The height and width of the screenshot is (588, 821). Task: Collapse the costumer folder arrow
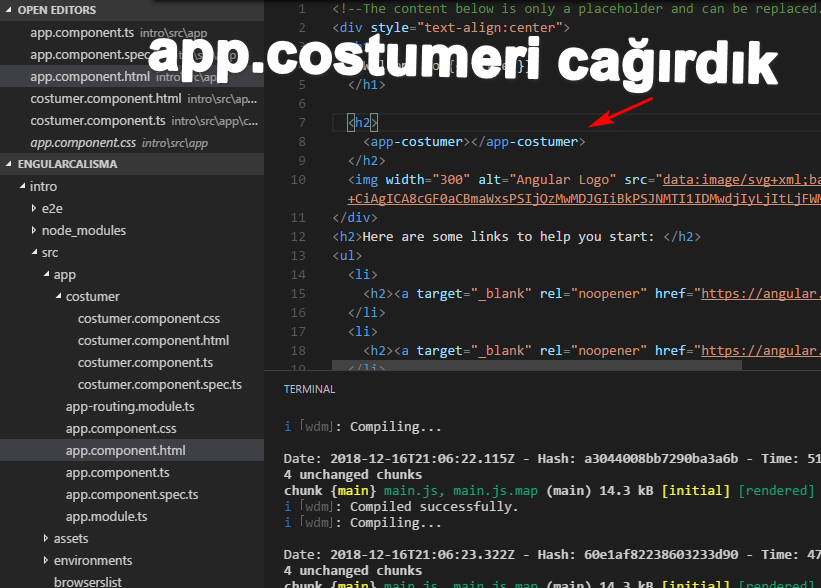click(x=58, y=296)
